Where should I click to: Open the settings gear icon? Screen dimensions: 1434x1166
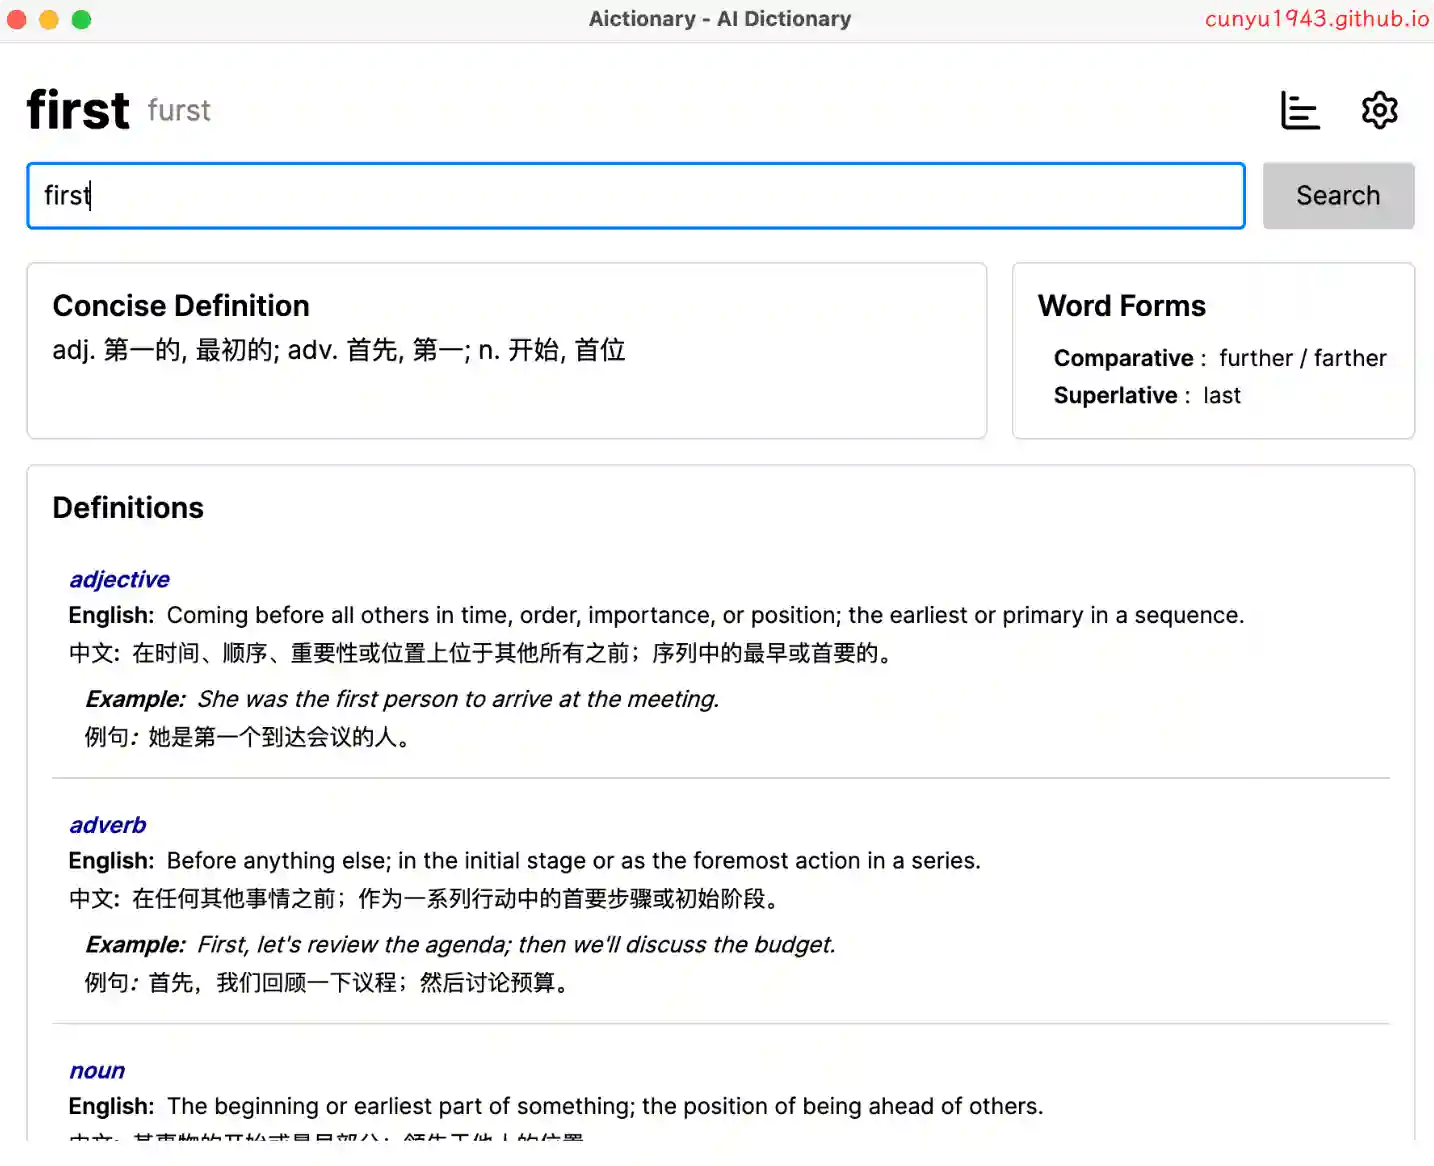point(1379,110)
